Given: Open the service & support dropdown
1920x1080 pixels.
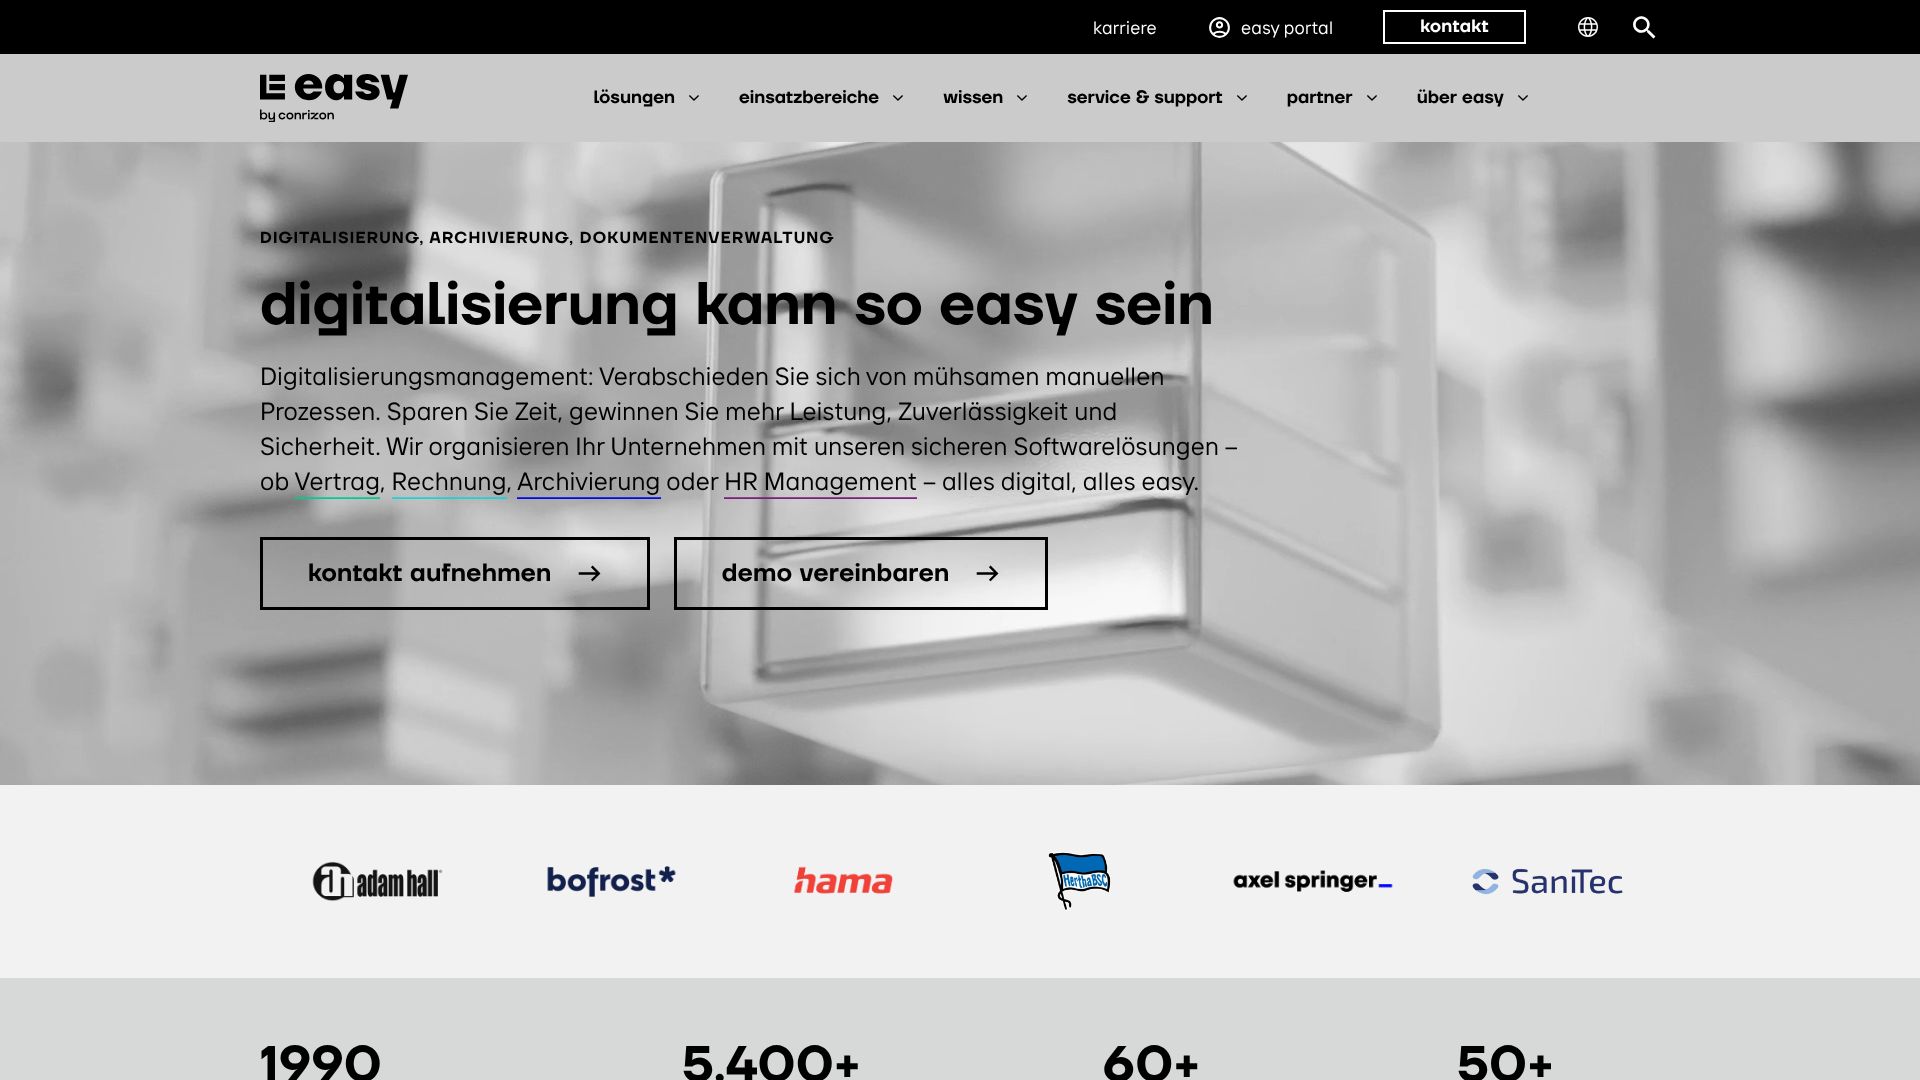Looking at the screenshot, I should tap(1156, 97).
